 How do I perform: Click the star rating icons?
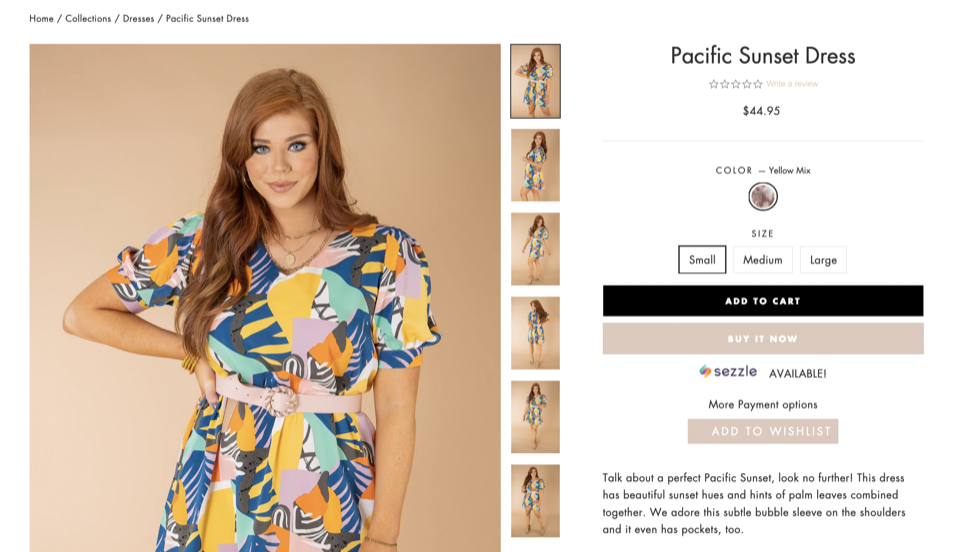click(735, 84)
